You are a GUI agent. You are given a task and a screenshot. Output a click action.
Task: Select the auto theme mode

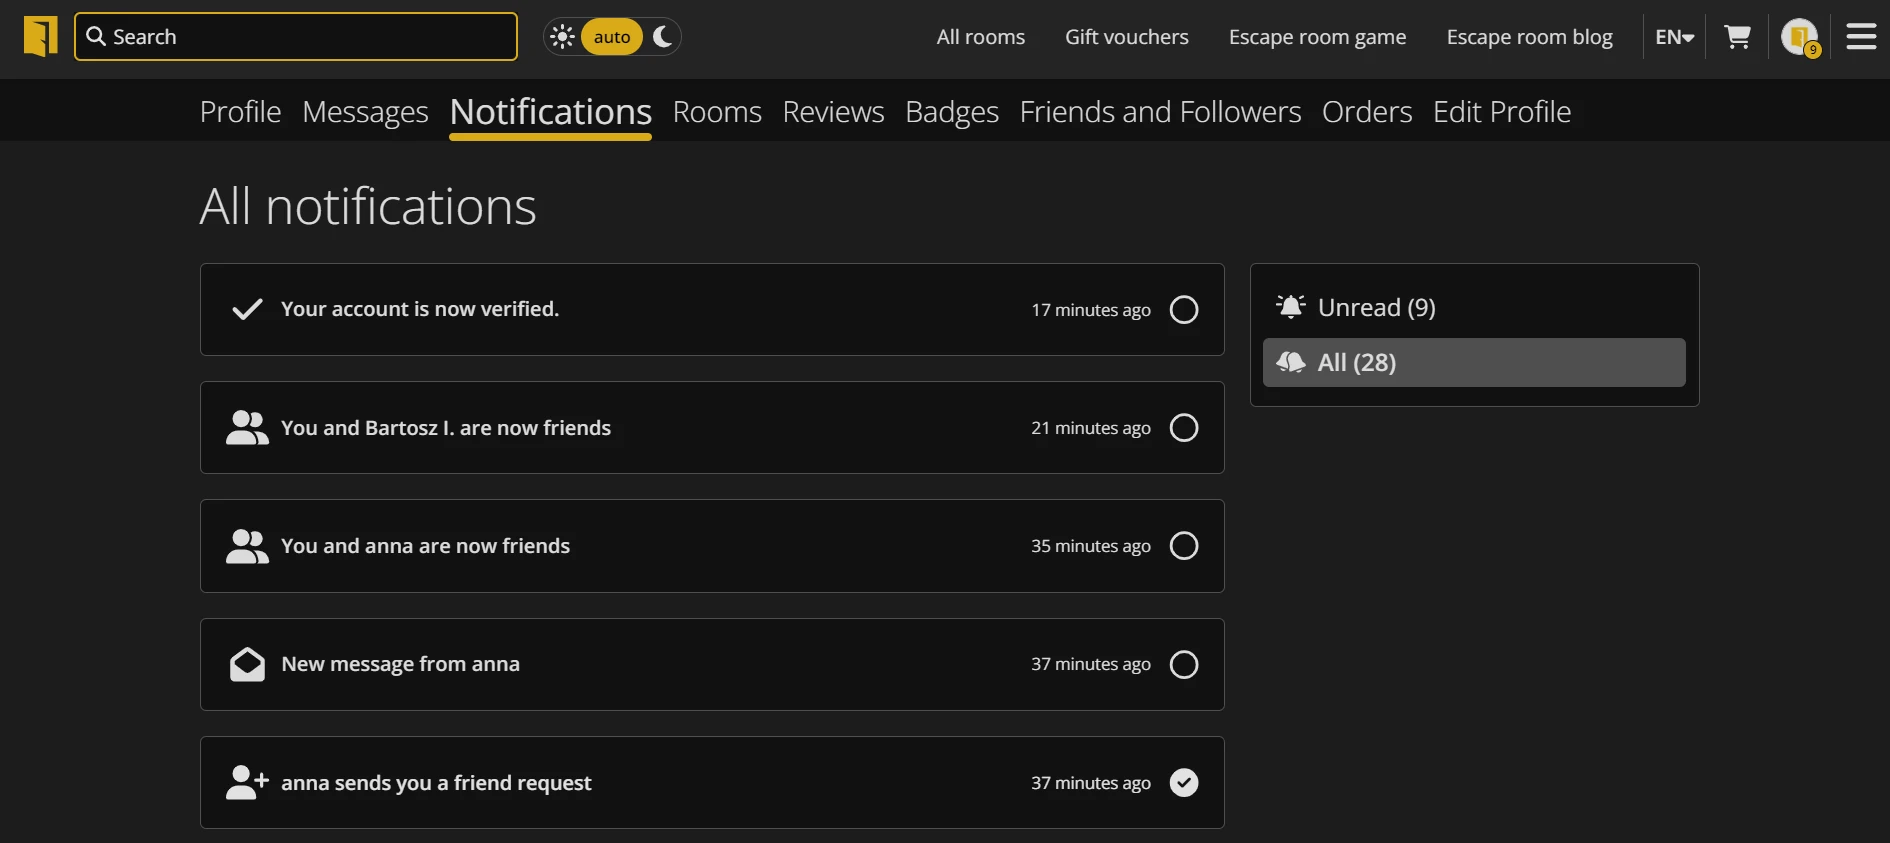(612, 37)
